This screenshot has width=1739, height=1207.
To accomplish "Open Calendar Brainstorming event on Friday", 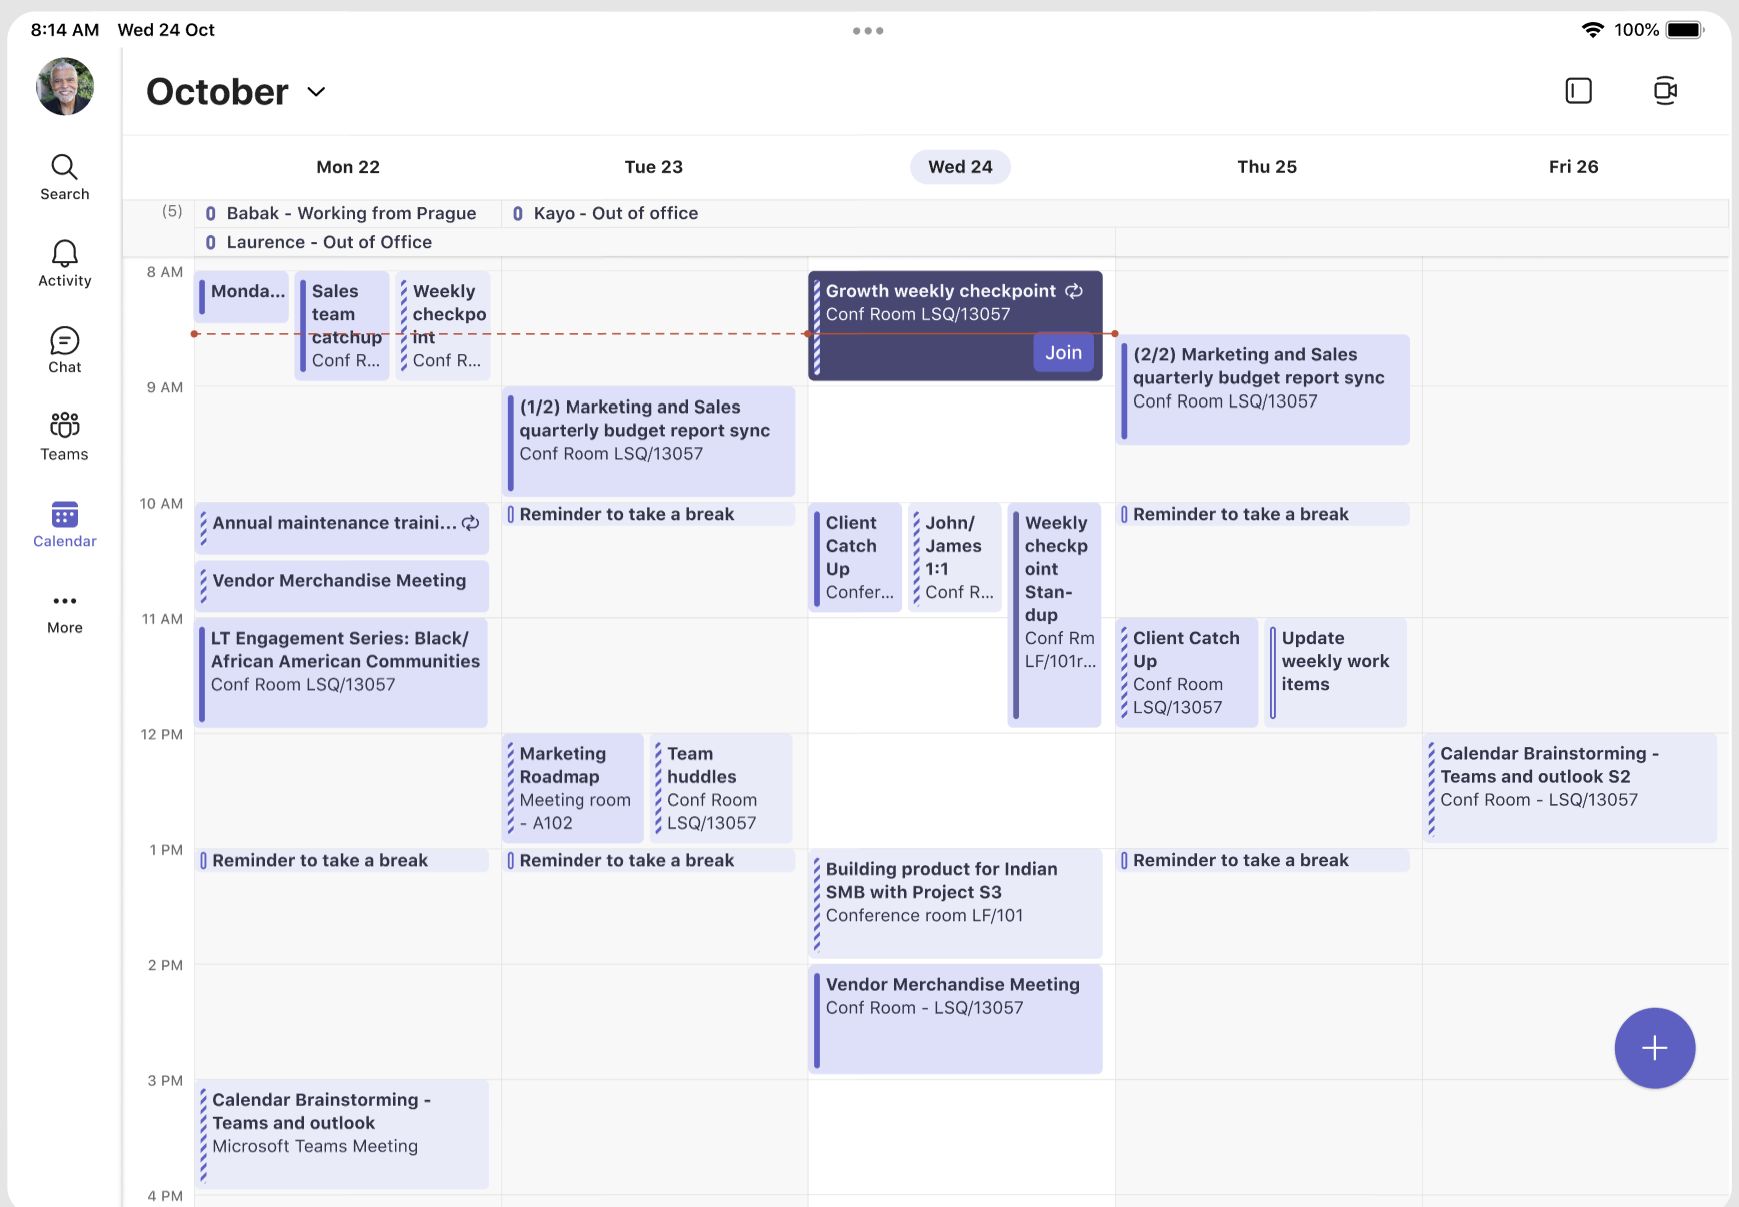I will (1570, 789).
